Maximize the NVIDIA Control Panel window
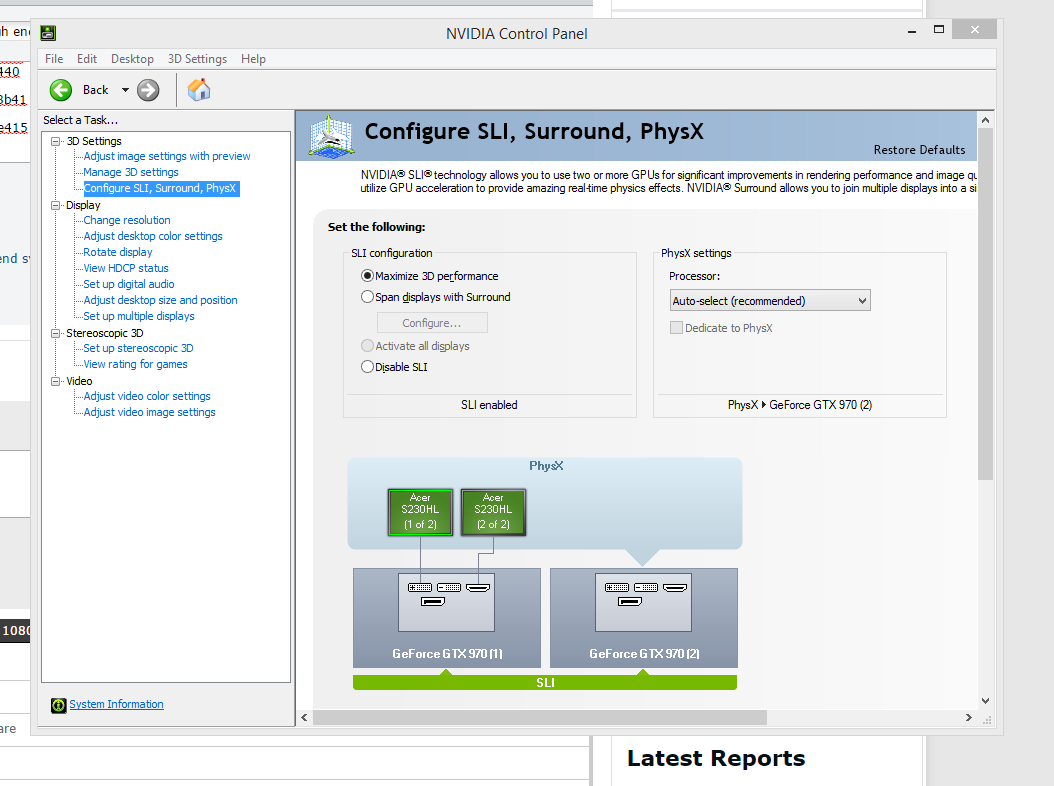Screen dimensions: 1054x786 [x=939, y=30]
